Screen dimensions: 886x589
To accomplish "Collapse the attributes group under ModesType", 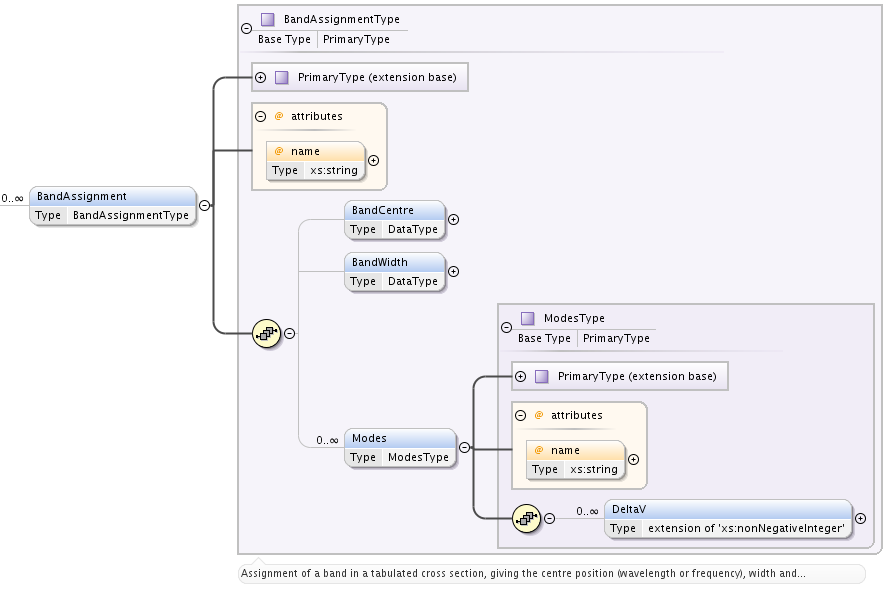I will [520, 415].
